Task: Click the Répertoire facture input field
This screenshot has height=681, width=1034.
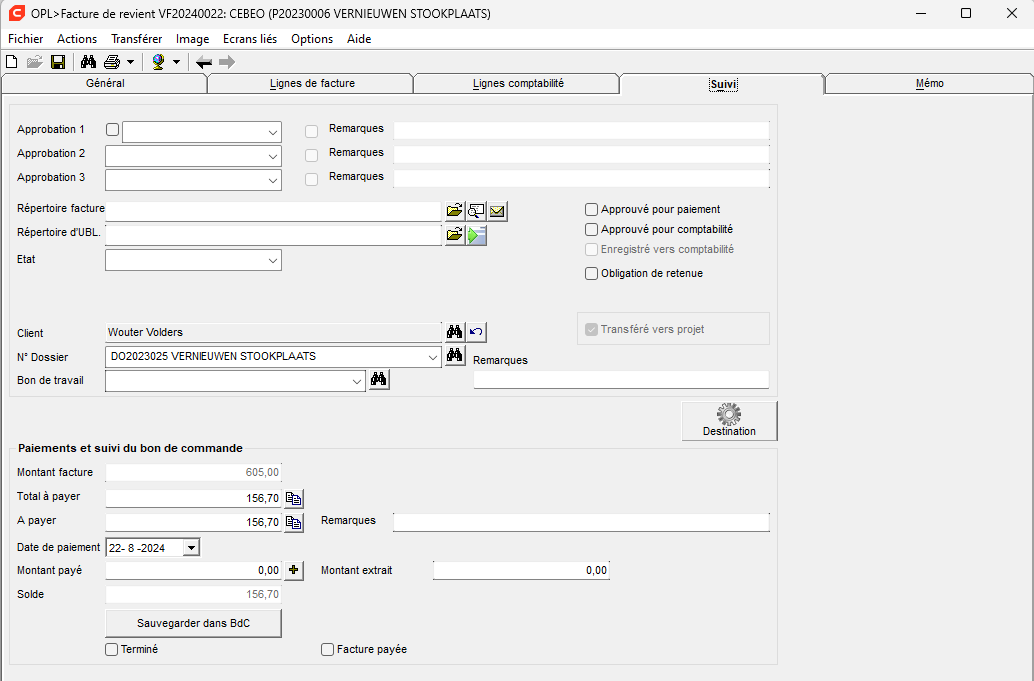Action: coord(273,211)
